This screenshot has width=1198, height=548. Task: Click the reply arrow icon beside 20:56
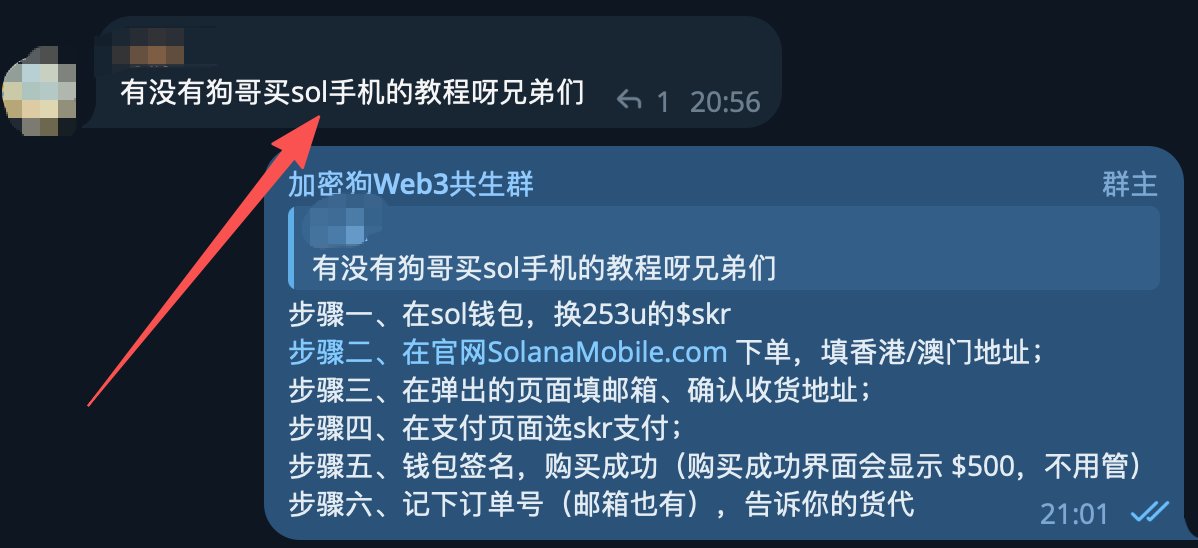tap(628, 101)
